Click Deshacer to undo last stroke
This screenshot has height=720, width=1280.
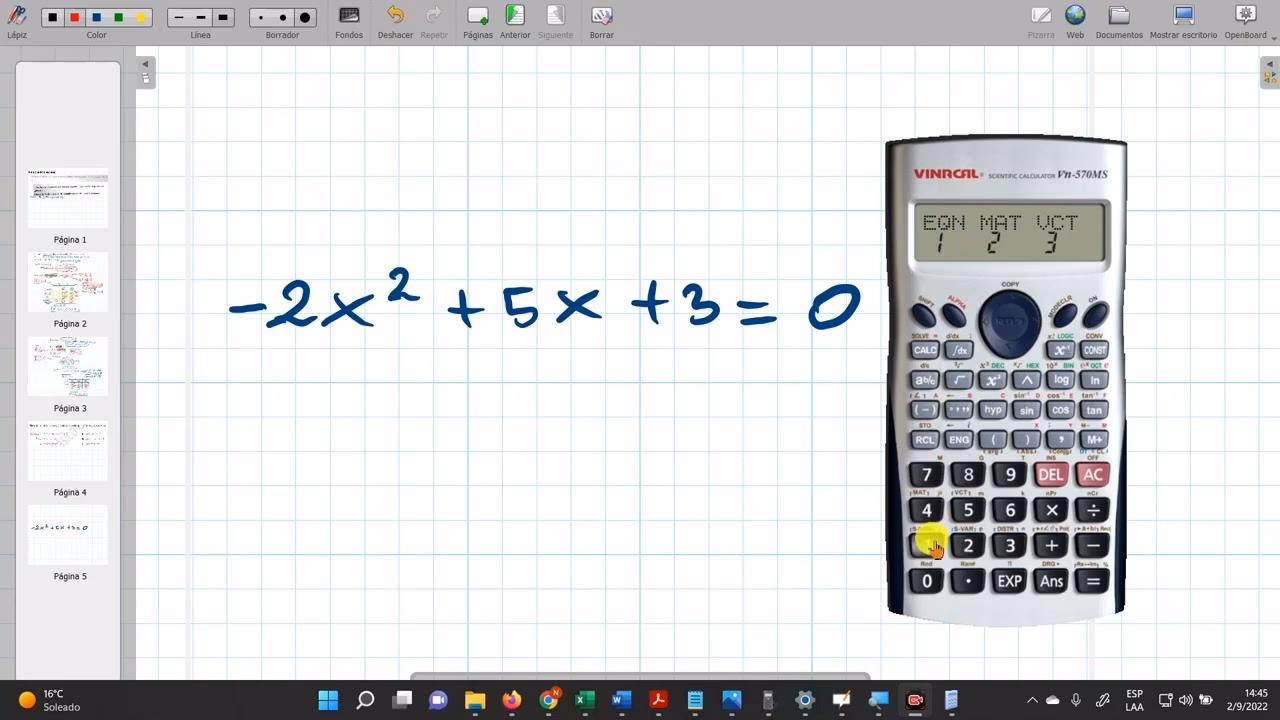click(x=394, y=17)
